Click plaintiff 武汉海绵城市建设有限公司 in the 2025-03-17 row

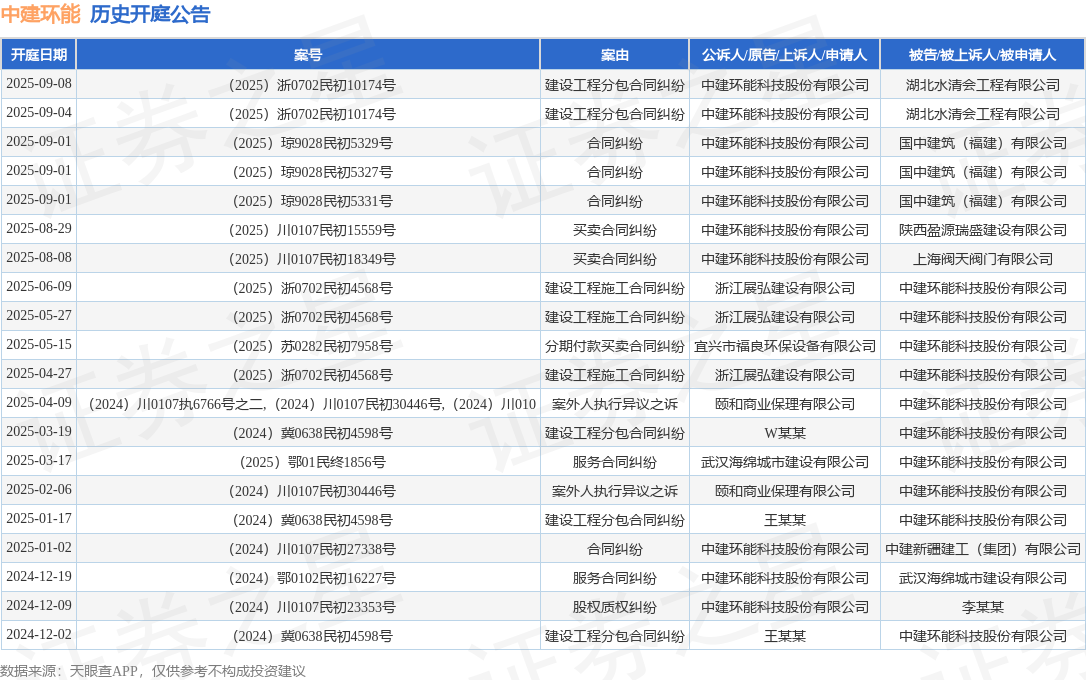785,463
